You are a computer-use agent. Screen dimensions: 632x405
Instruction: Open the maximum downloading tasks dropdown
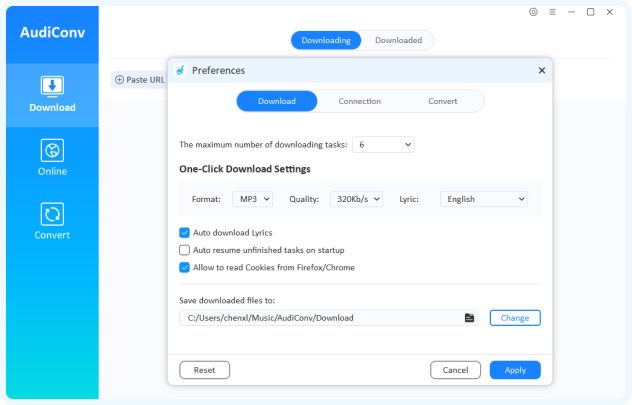coord(383,145)
